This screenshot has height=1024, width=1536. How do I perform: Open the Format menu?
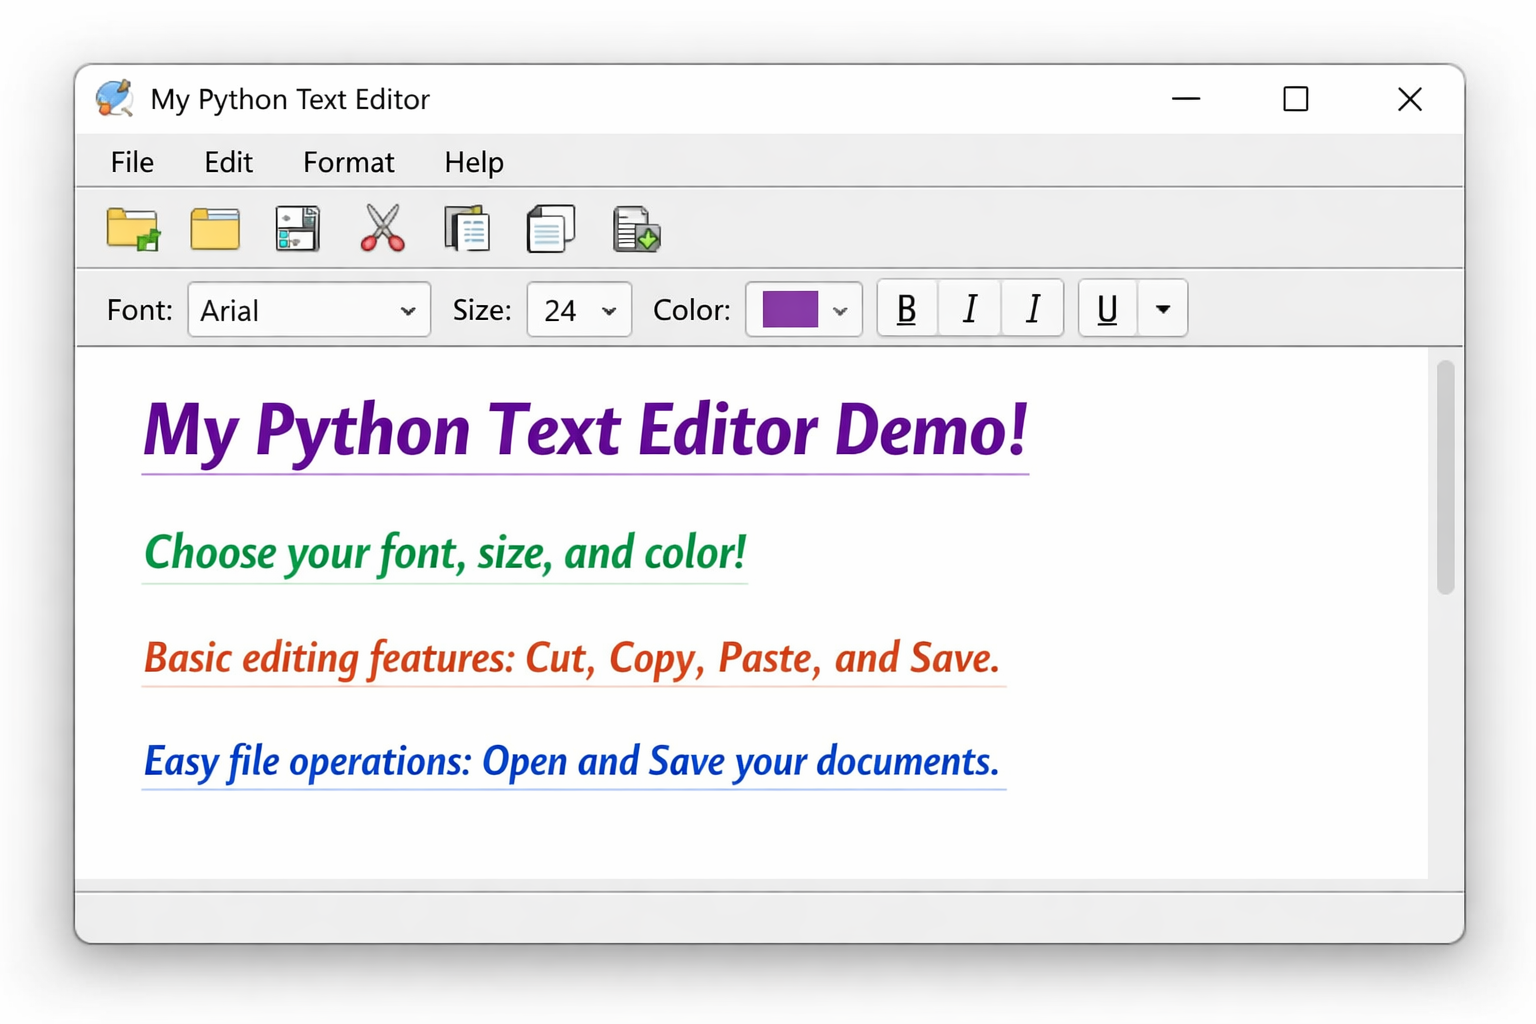[348, 162]
